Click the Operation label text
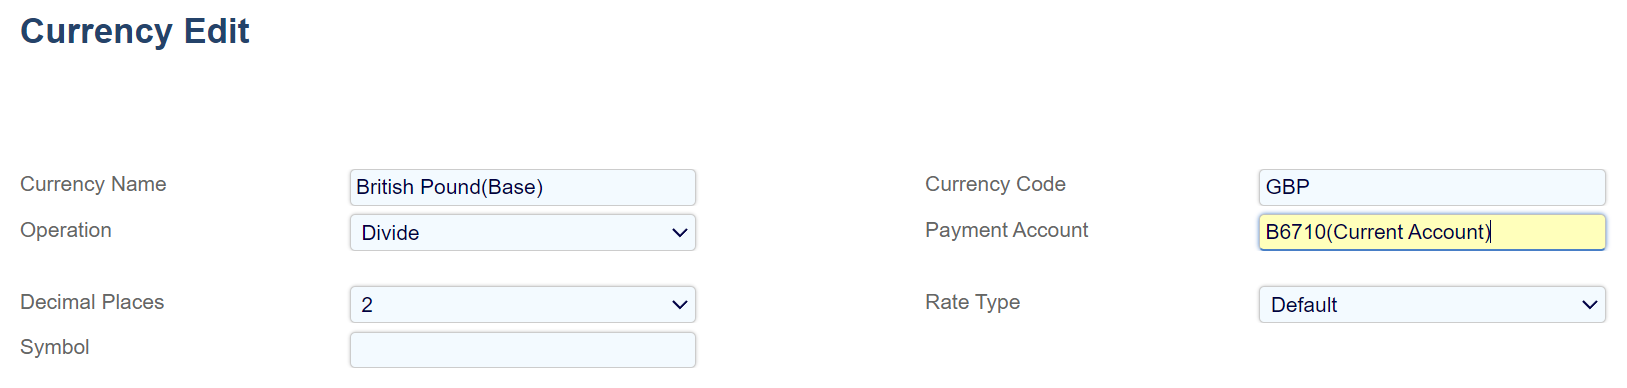1627x388 pixels. coord(66,230)
